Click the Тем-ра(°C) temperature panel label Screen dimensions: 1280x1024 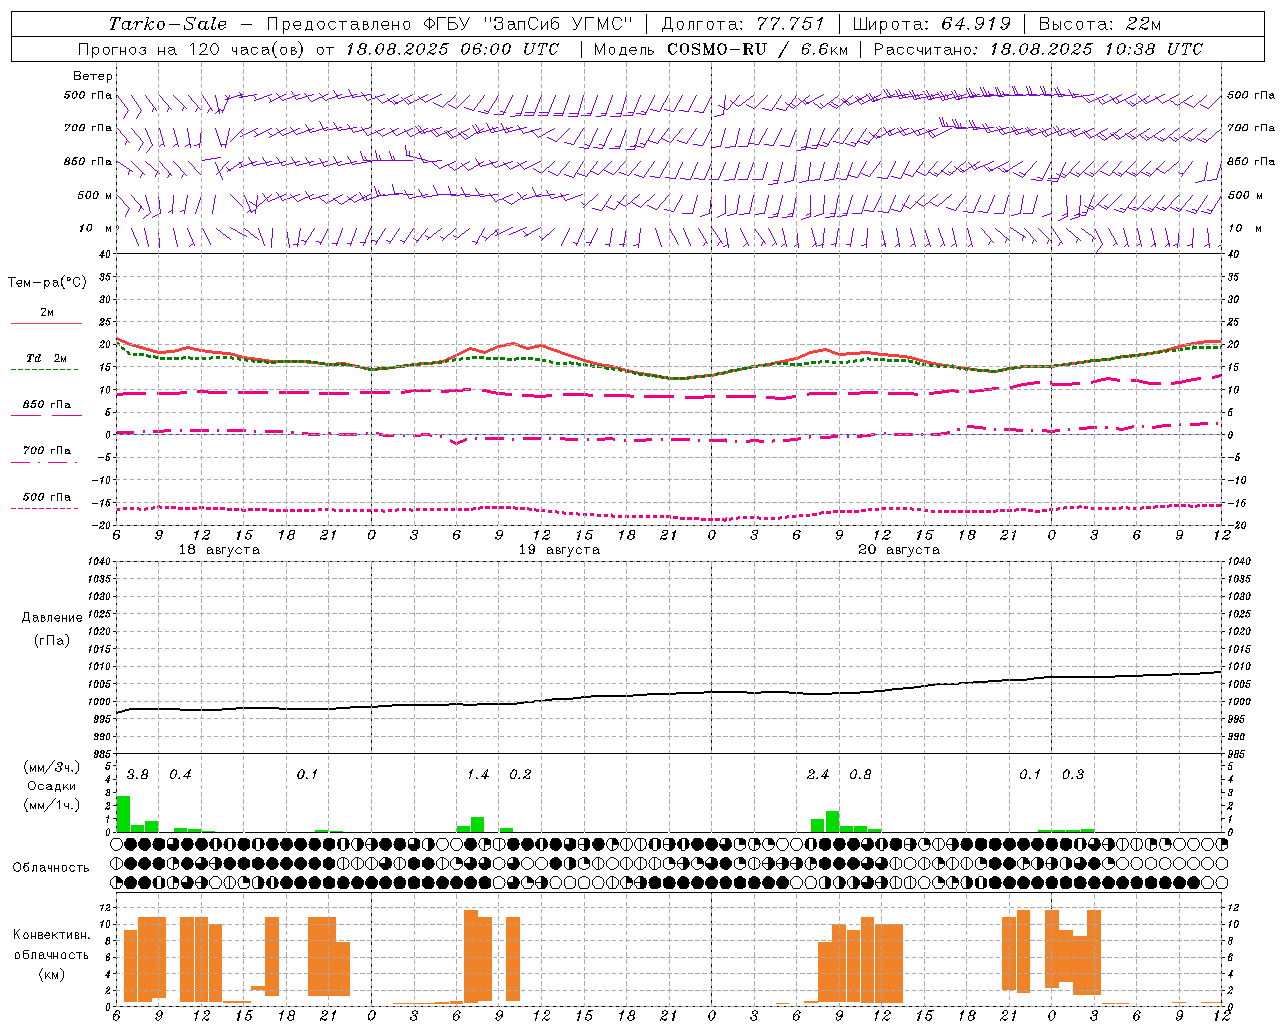(47, 283)
